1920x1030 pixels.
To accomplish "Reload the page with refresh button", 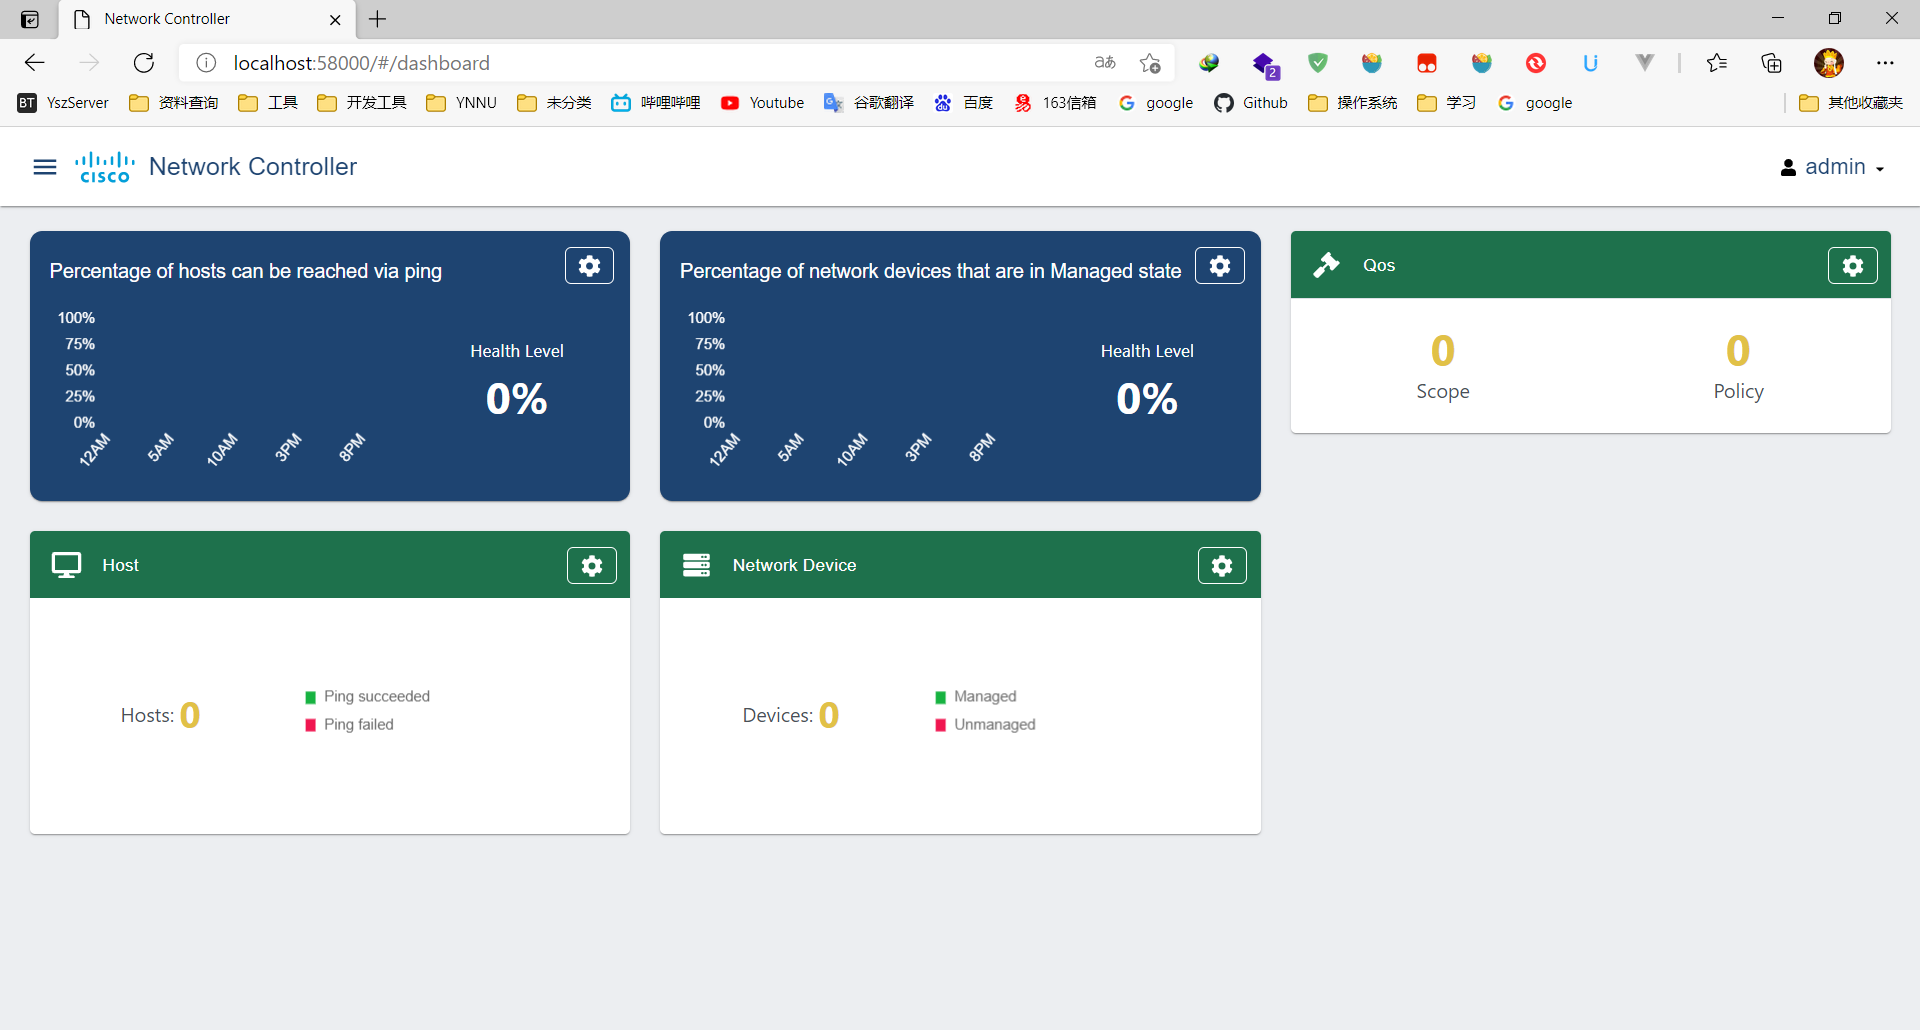I will [144, 63].
